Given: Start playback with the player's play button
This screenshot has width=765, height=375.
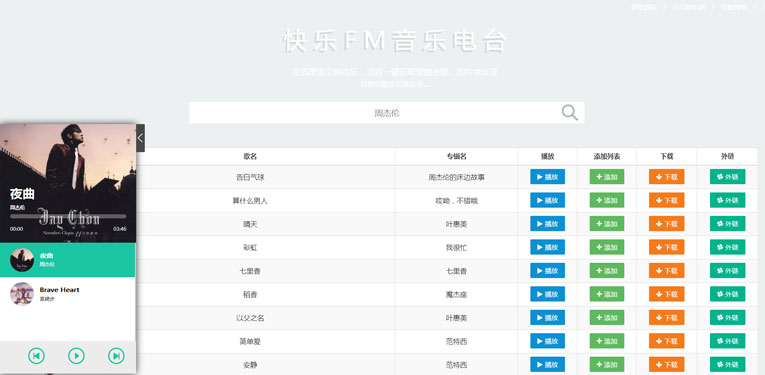Looking at the screenshot, I should 76,356.
